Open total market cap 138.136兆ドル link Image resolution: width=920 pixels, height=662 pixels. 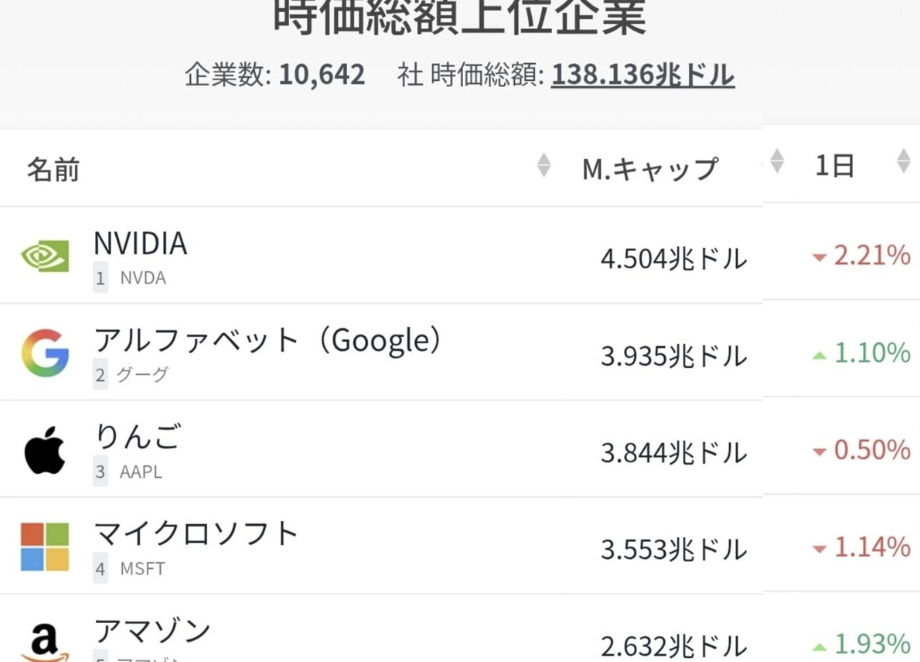point(642,75)
